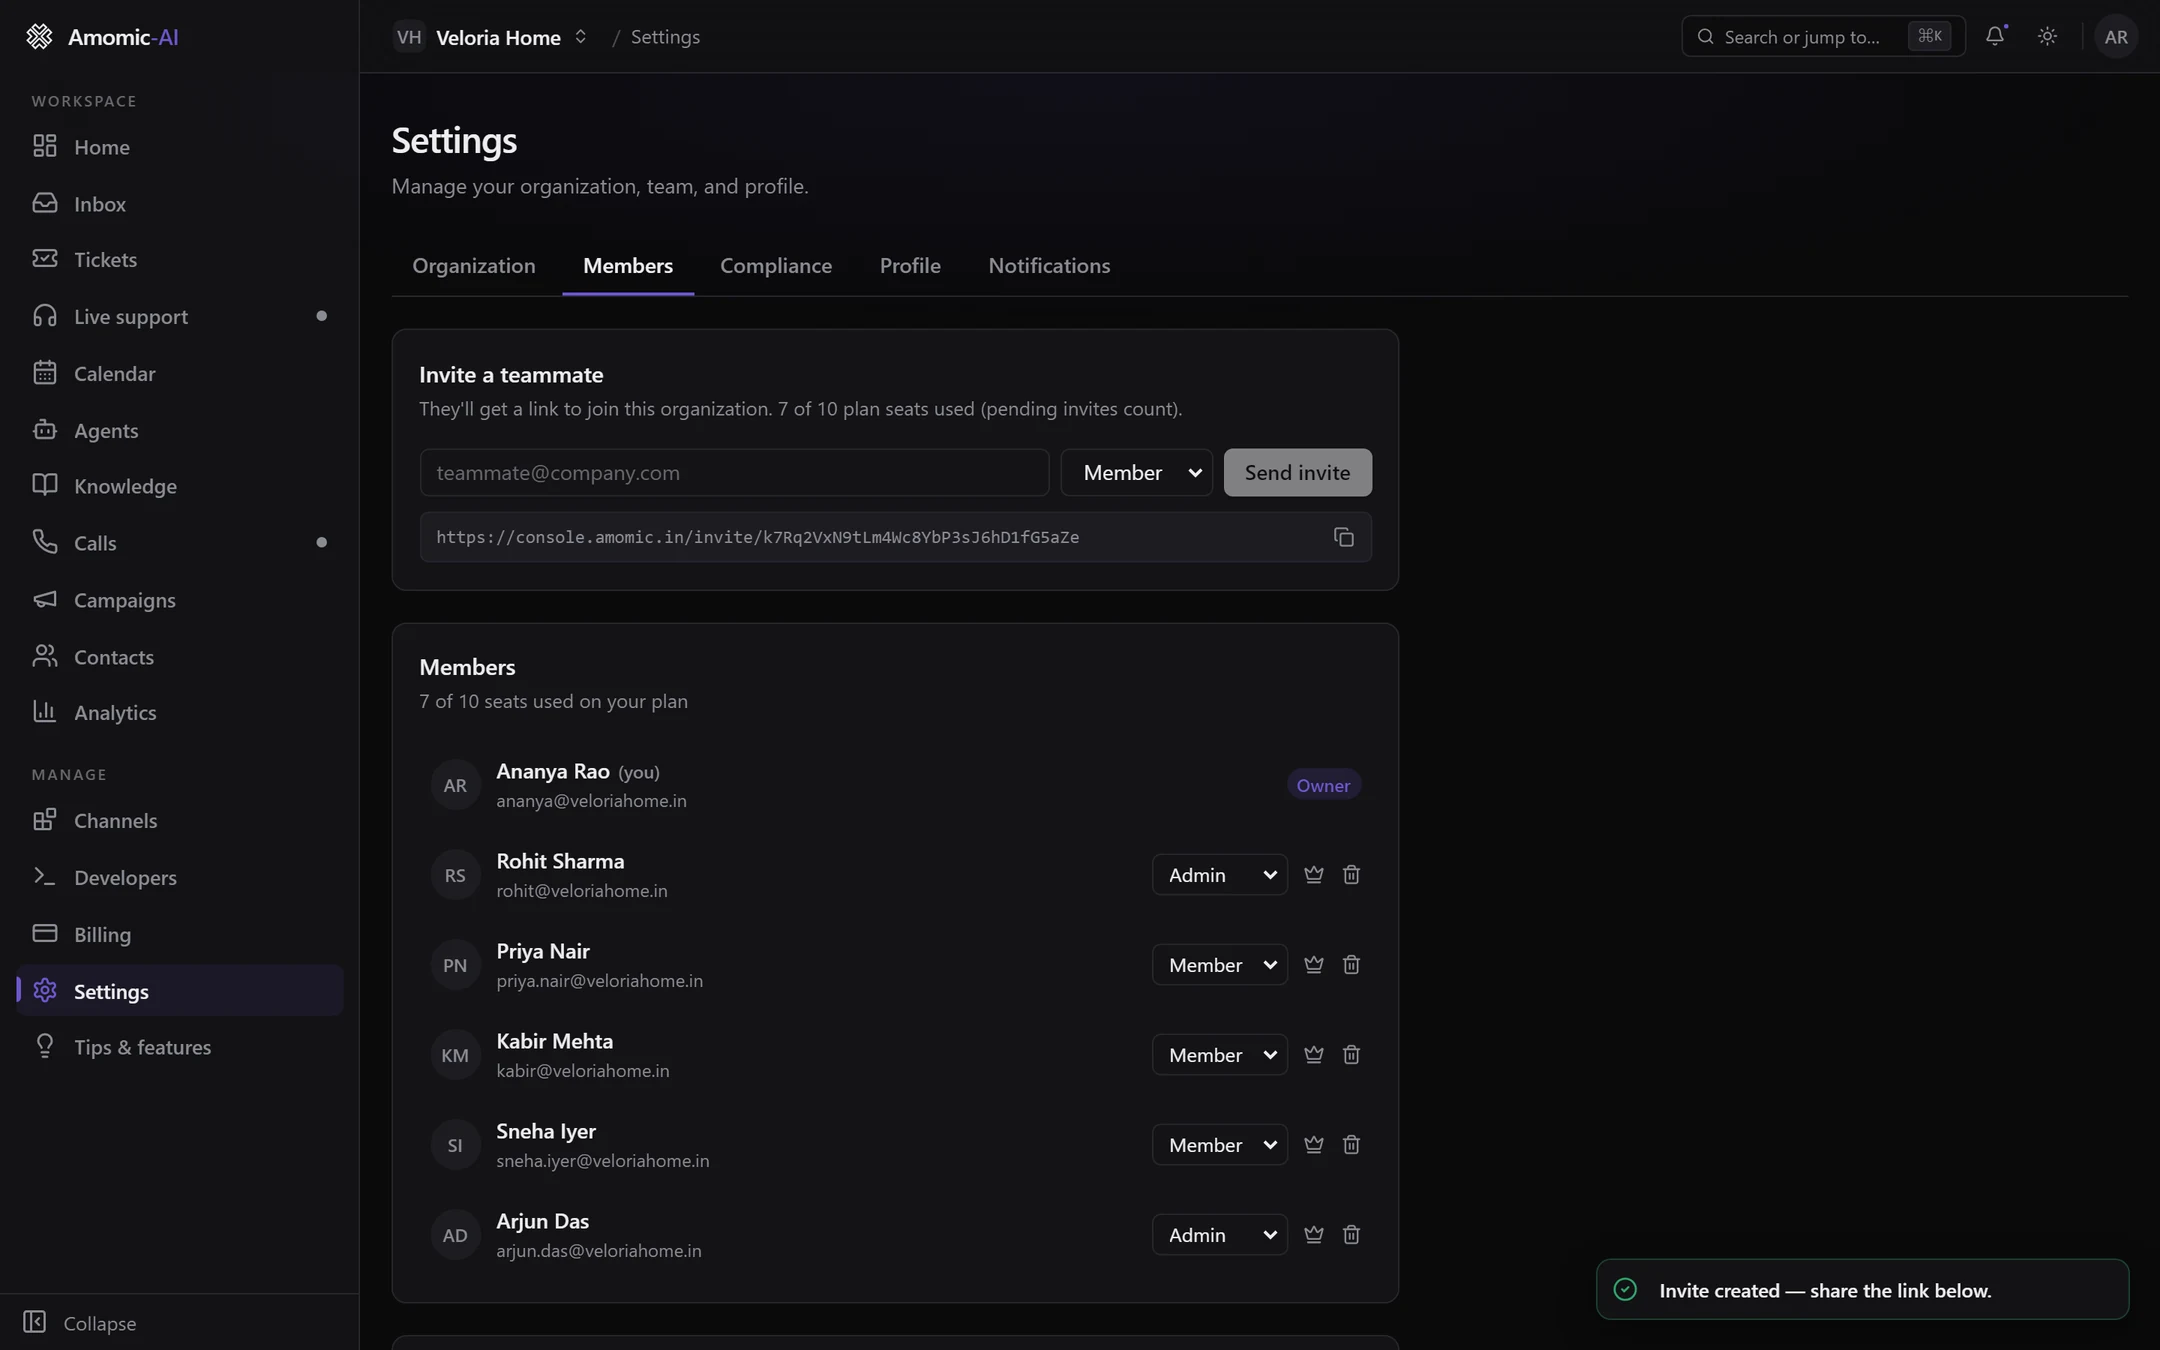This screenshot has height=1350, width=2160.
Task: Remove Kabir Mehta using trash icon
Action: tap(1351, 1055)
